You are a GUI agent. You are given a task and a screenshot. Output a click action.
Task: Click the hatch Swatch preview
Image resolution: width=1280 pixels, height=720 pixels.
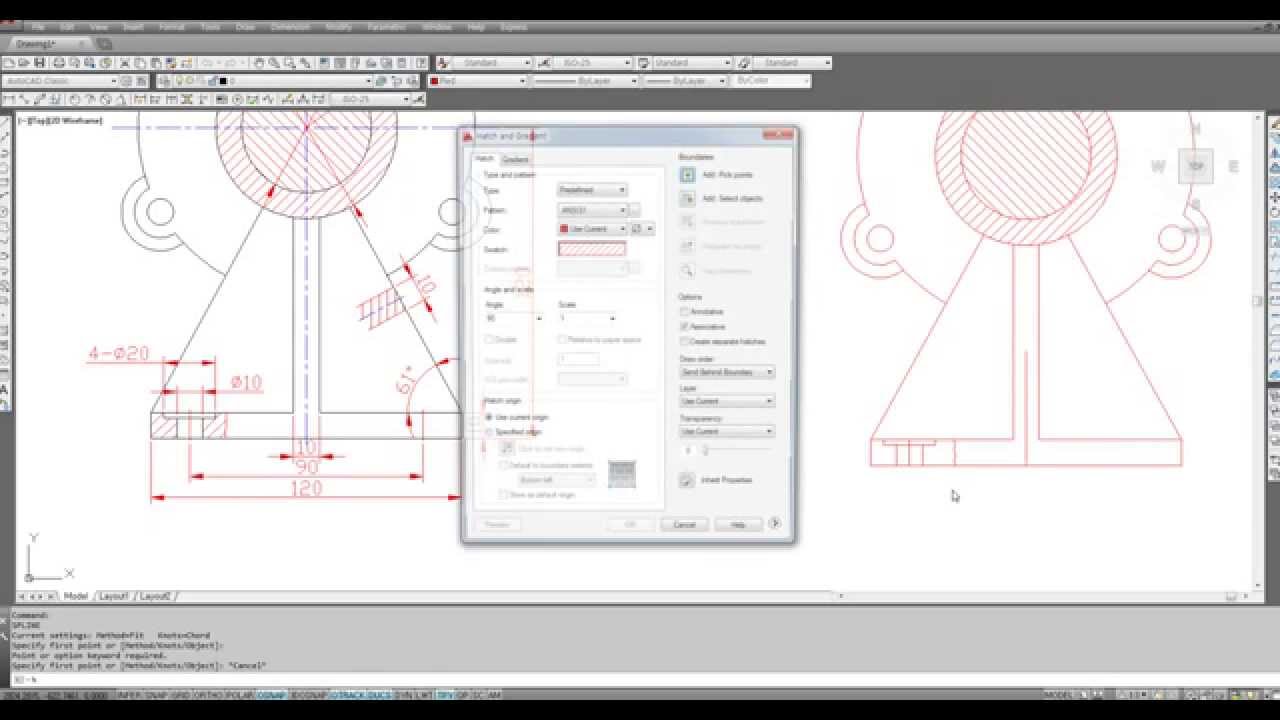click(592, 249)
